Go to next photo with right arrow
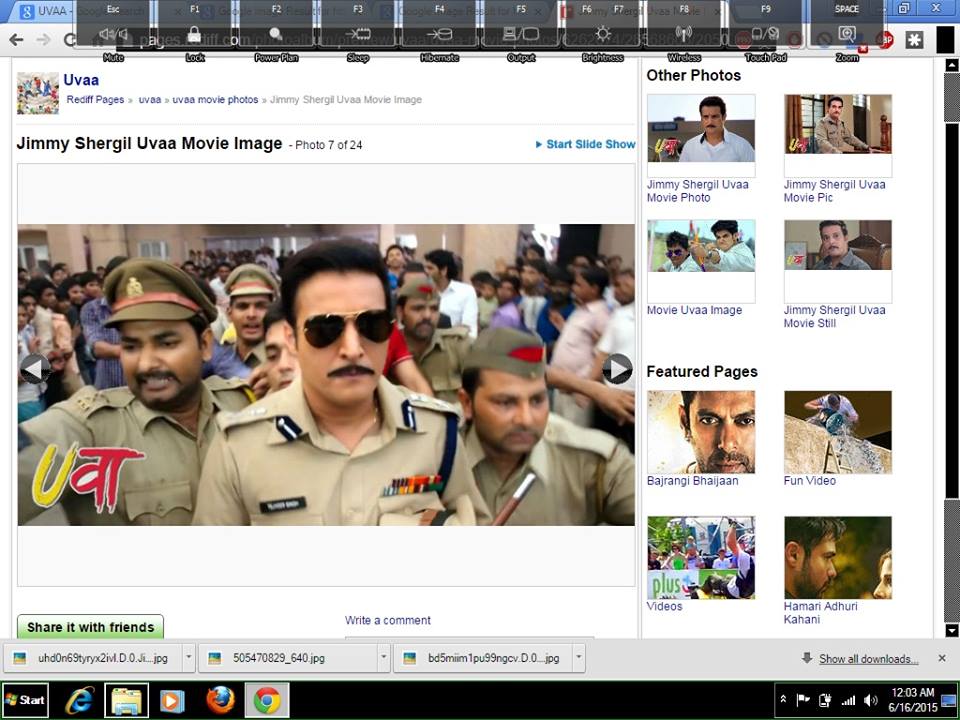The image size is (960, 720). (617, 369)
